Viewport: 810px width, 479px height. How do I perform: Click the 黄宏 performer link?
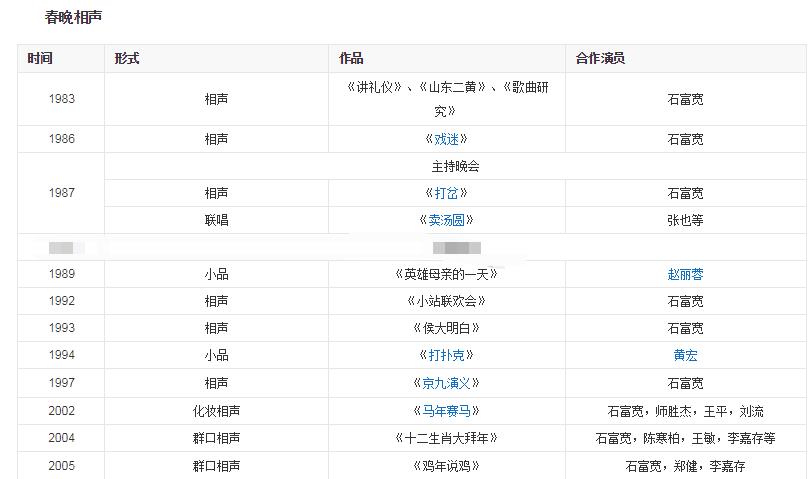click(x=685, y=355)
